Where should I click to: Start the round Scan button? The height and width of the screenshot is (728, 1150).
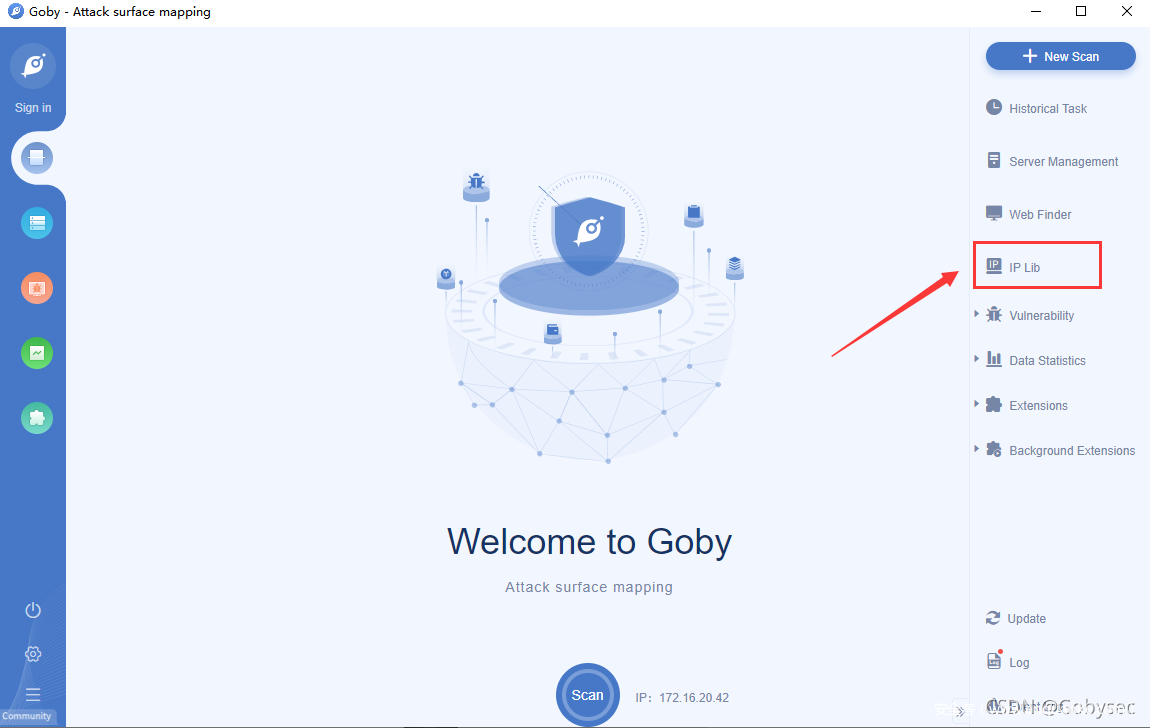point(587,695)
